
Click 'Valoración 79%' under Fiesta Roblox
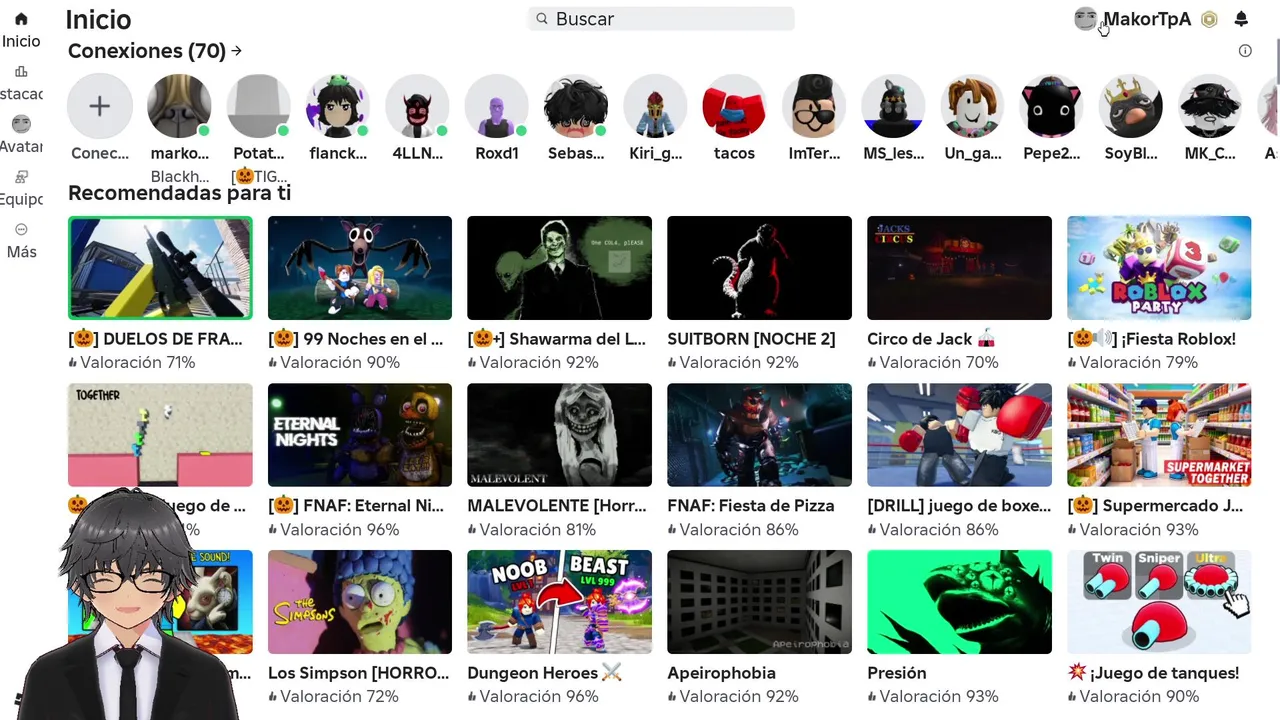1138,363
